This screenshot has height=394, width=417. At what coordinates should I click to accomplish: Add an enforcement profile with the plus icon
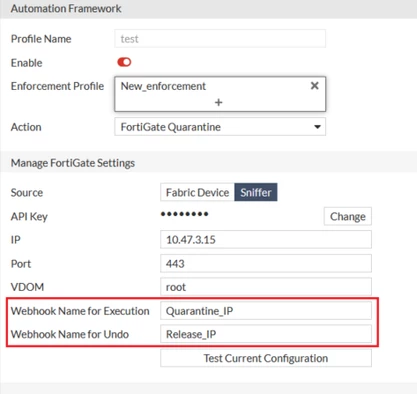point(219,102)
